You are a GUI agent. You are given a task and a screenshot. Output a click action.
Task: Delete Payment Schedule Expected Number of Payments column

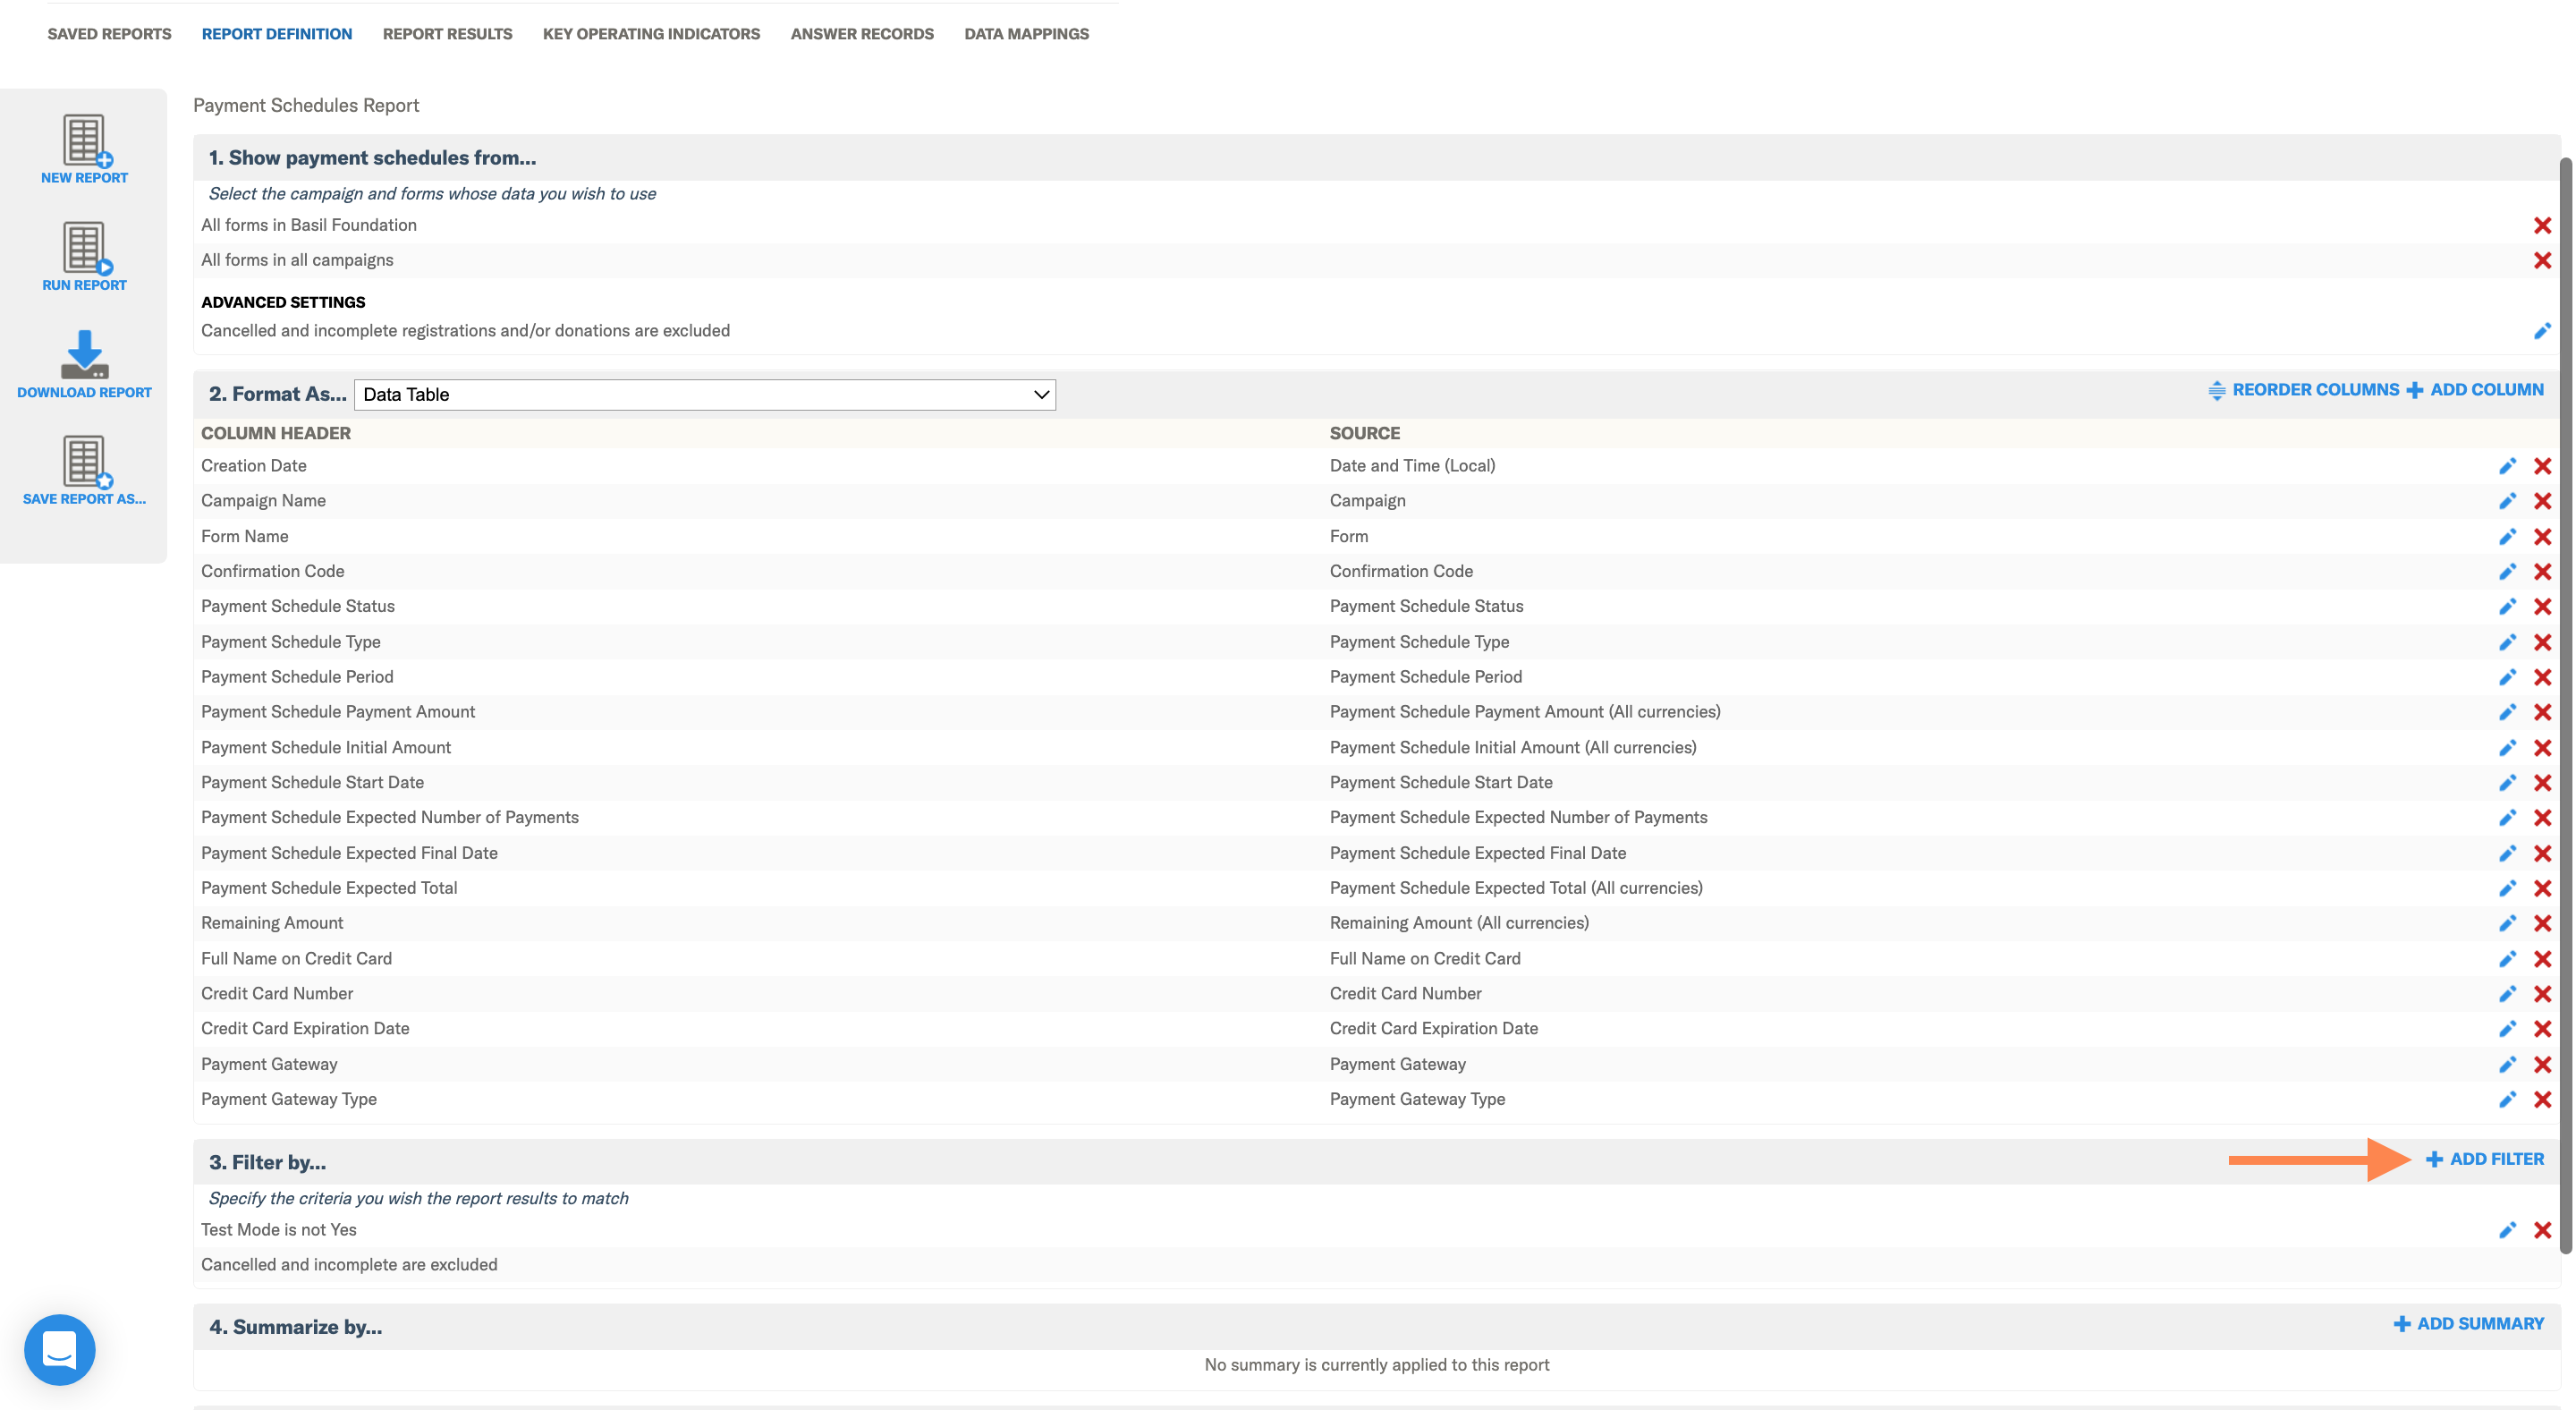2542,818
